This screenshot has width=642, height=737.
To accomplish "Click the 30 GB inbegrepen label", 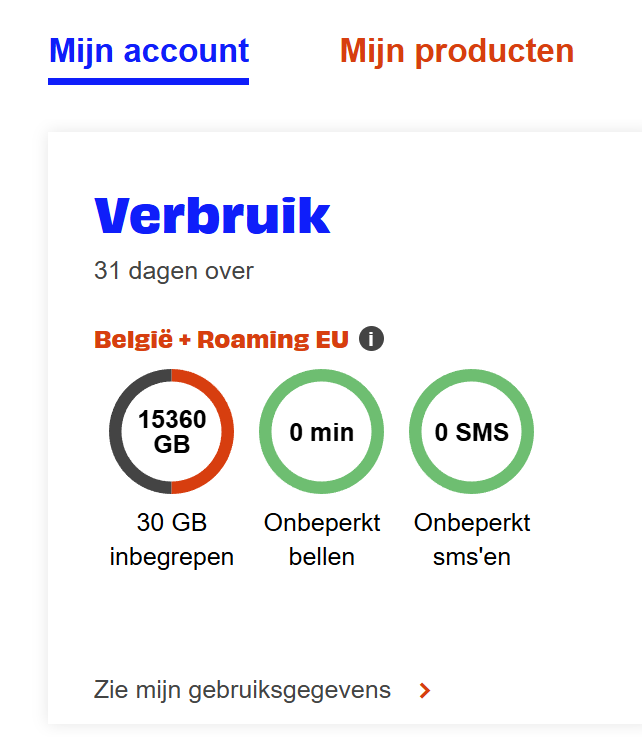I will [172, 540].
